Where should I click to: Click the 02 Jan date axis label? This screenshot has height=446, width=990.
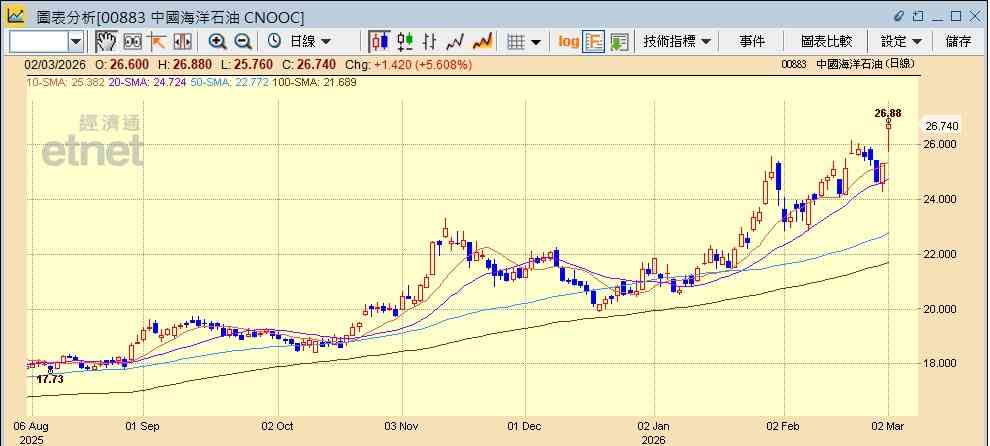pos(654,426)
